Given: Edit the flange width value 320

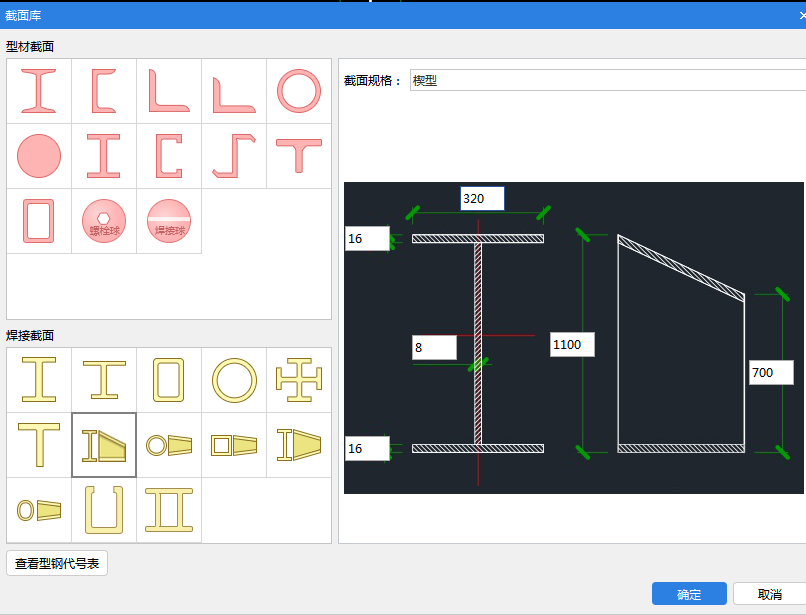Looking at the screenshot, I should coord(482,198).
